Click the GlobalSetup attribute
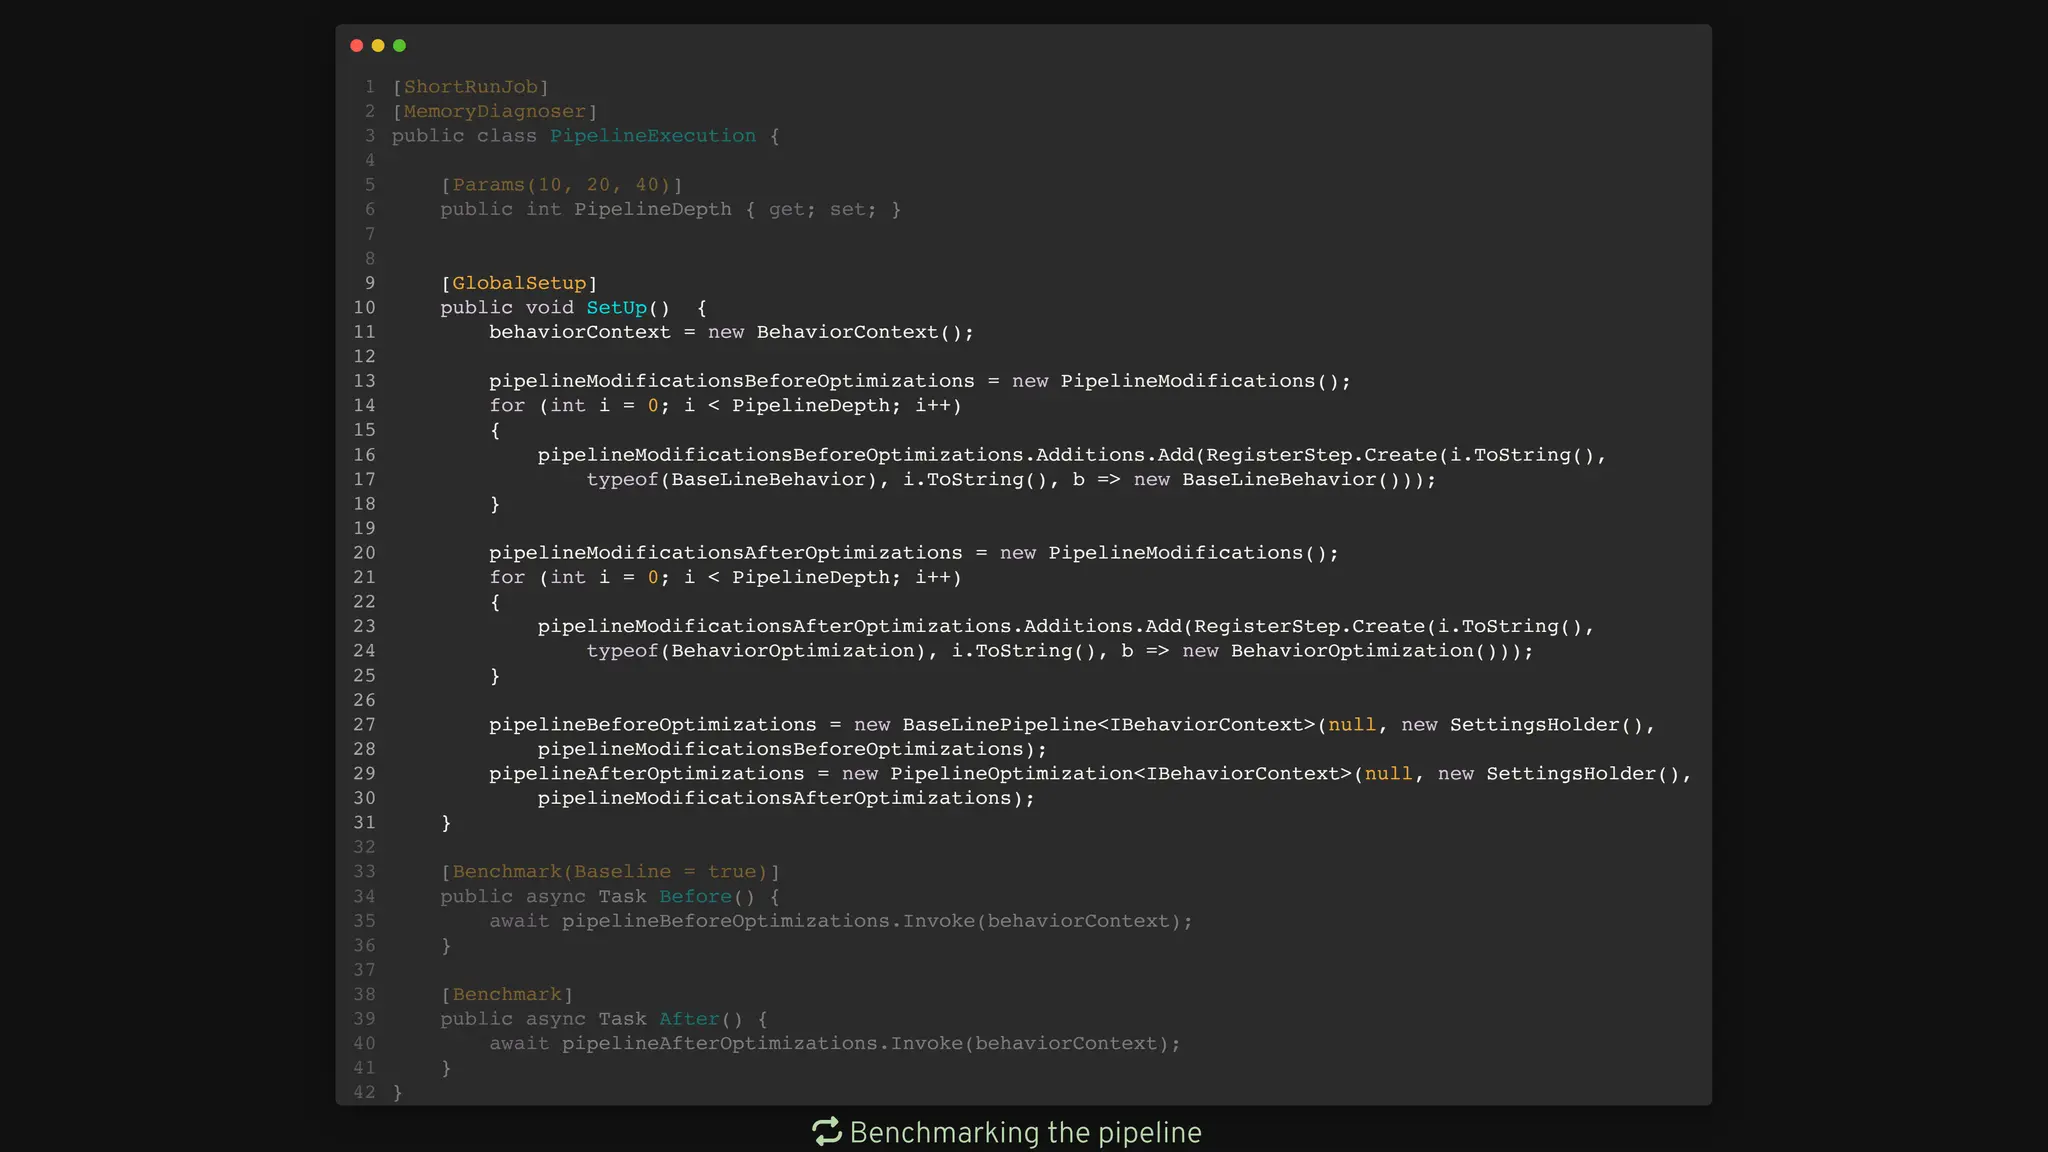This screenshot has height=1152, width=2048. [519, 283]
